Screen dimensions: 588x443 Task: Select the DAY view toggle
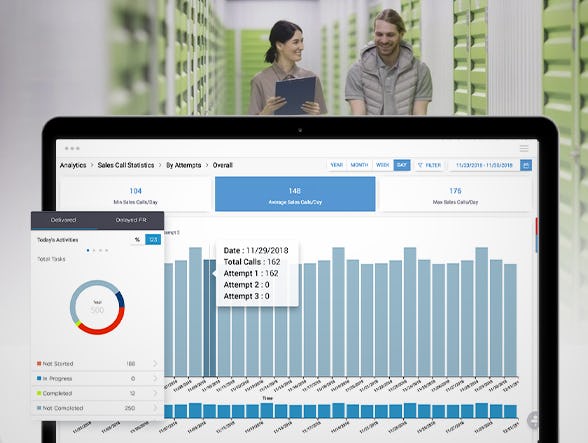coord(402,165)
